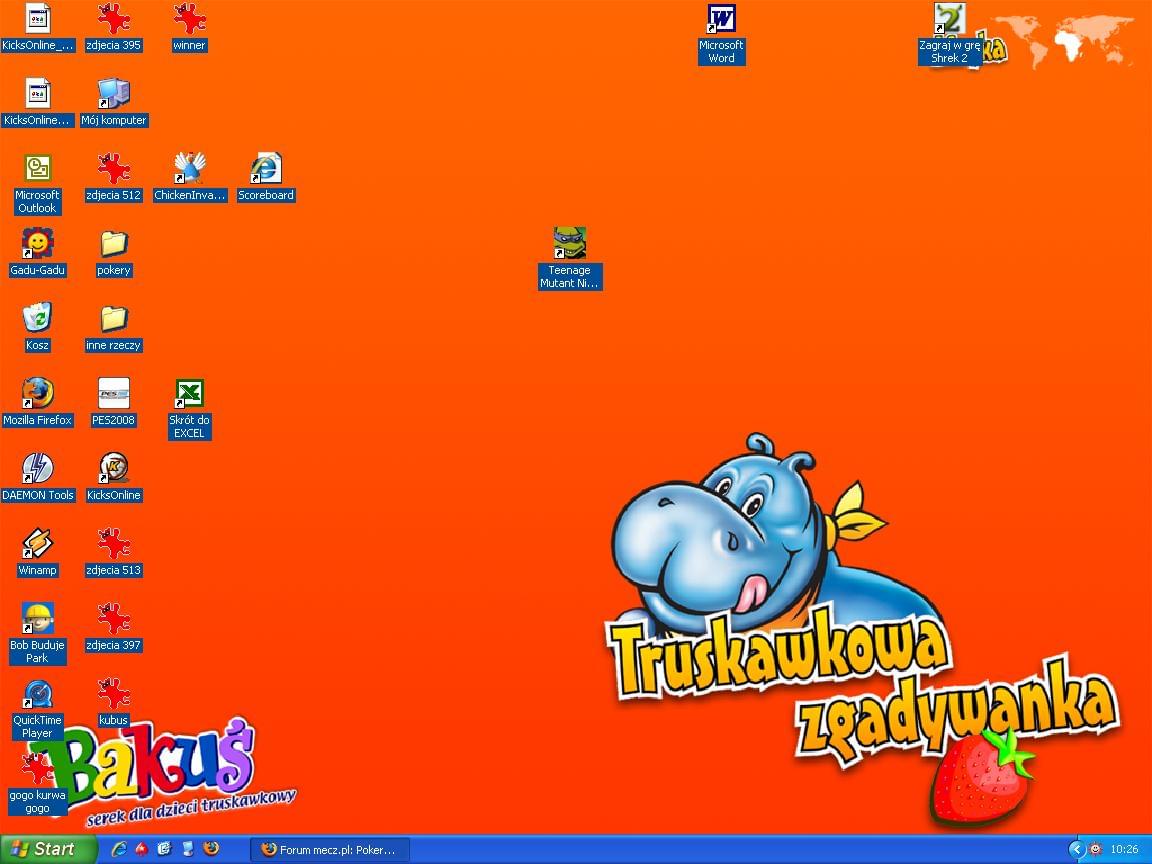Open the 'Mój komputer' desktop icon
Viewport: 1152px width, 864px height.
pos(113,102)
